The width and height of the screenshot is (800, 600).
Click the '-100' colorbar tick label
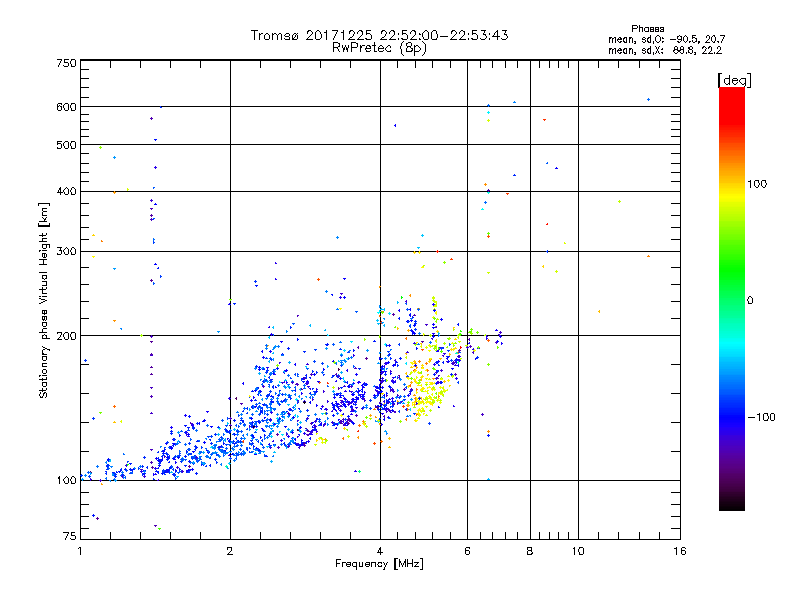[x=761, y=417]
